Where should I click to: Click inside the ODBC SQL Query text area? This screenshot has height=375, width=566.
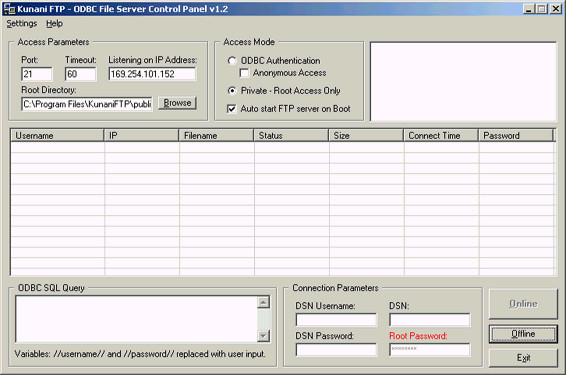pyautogui.click(x=136, y=319)
